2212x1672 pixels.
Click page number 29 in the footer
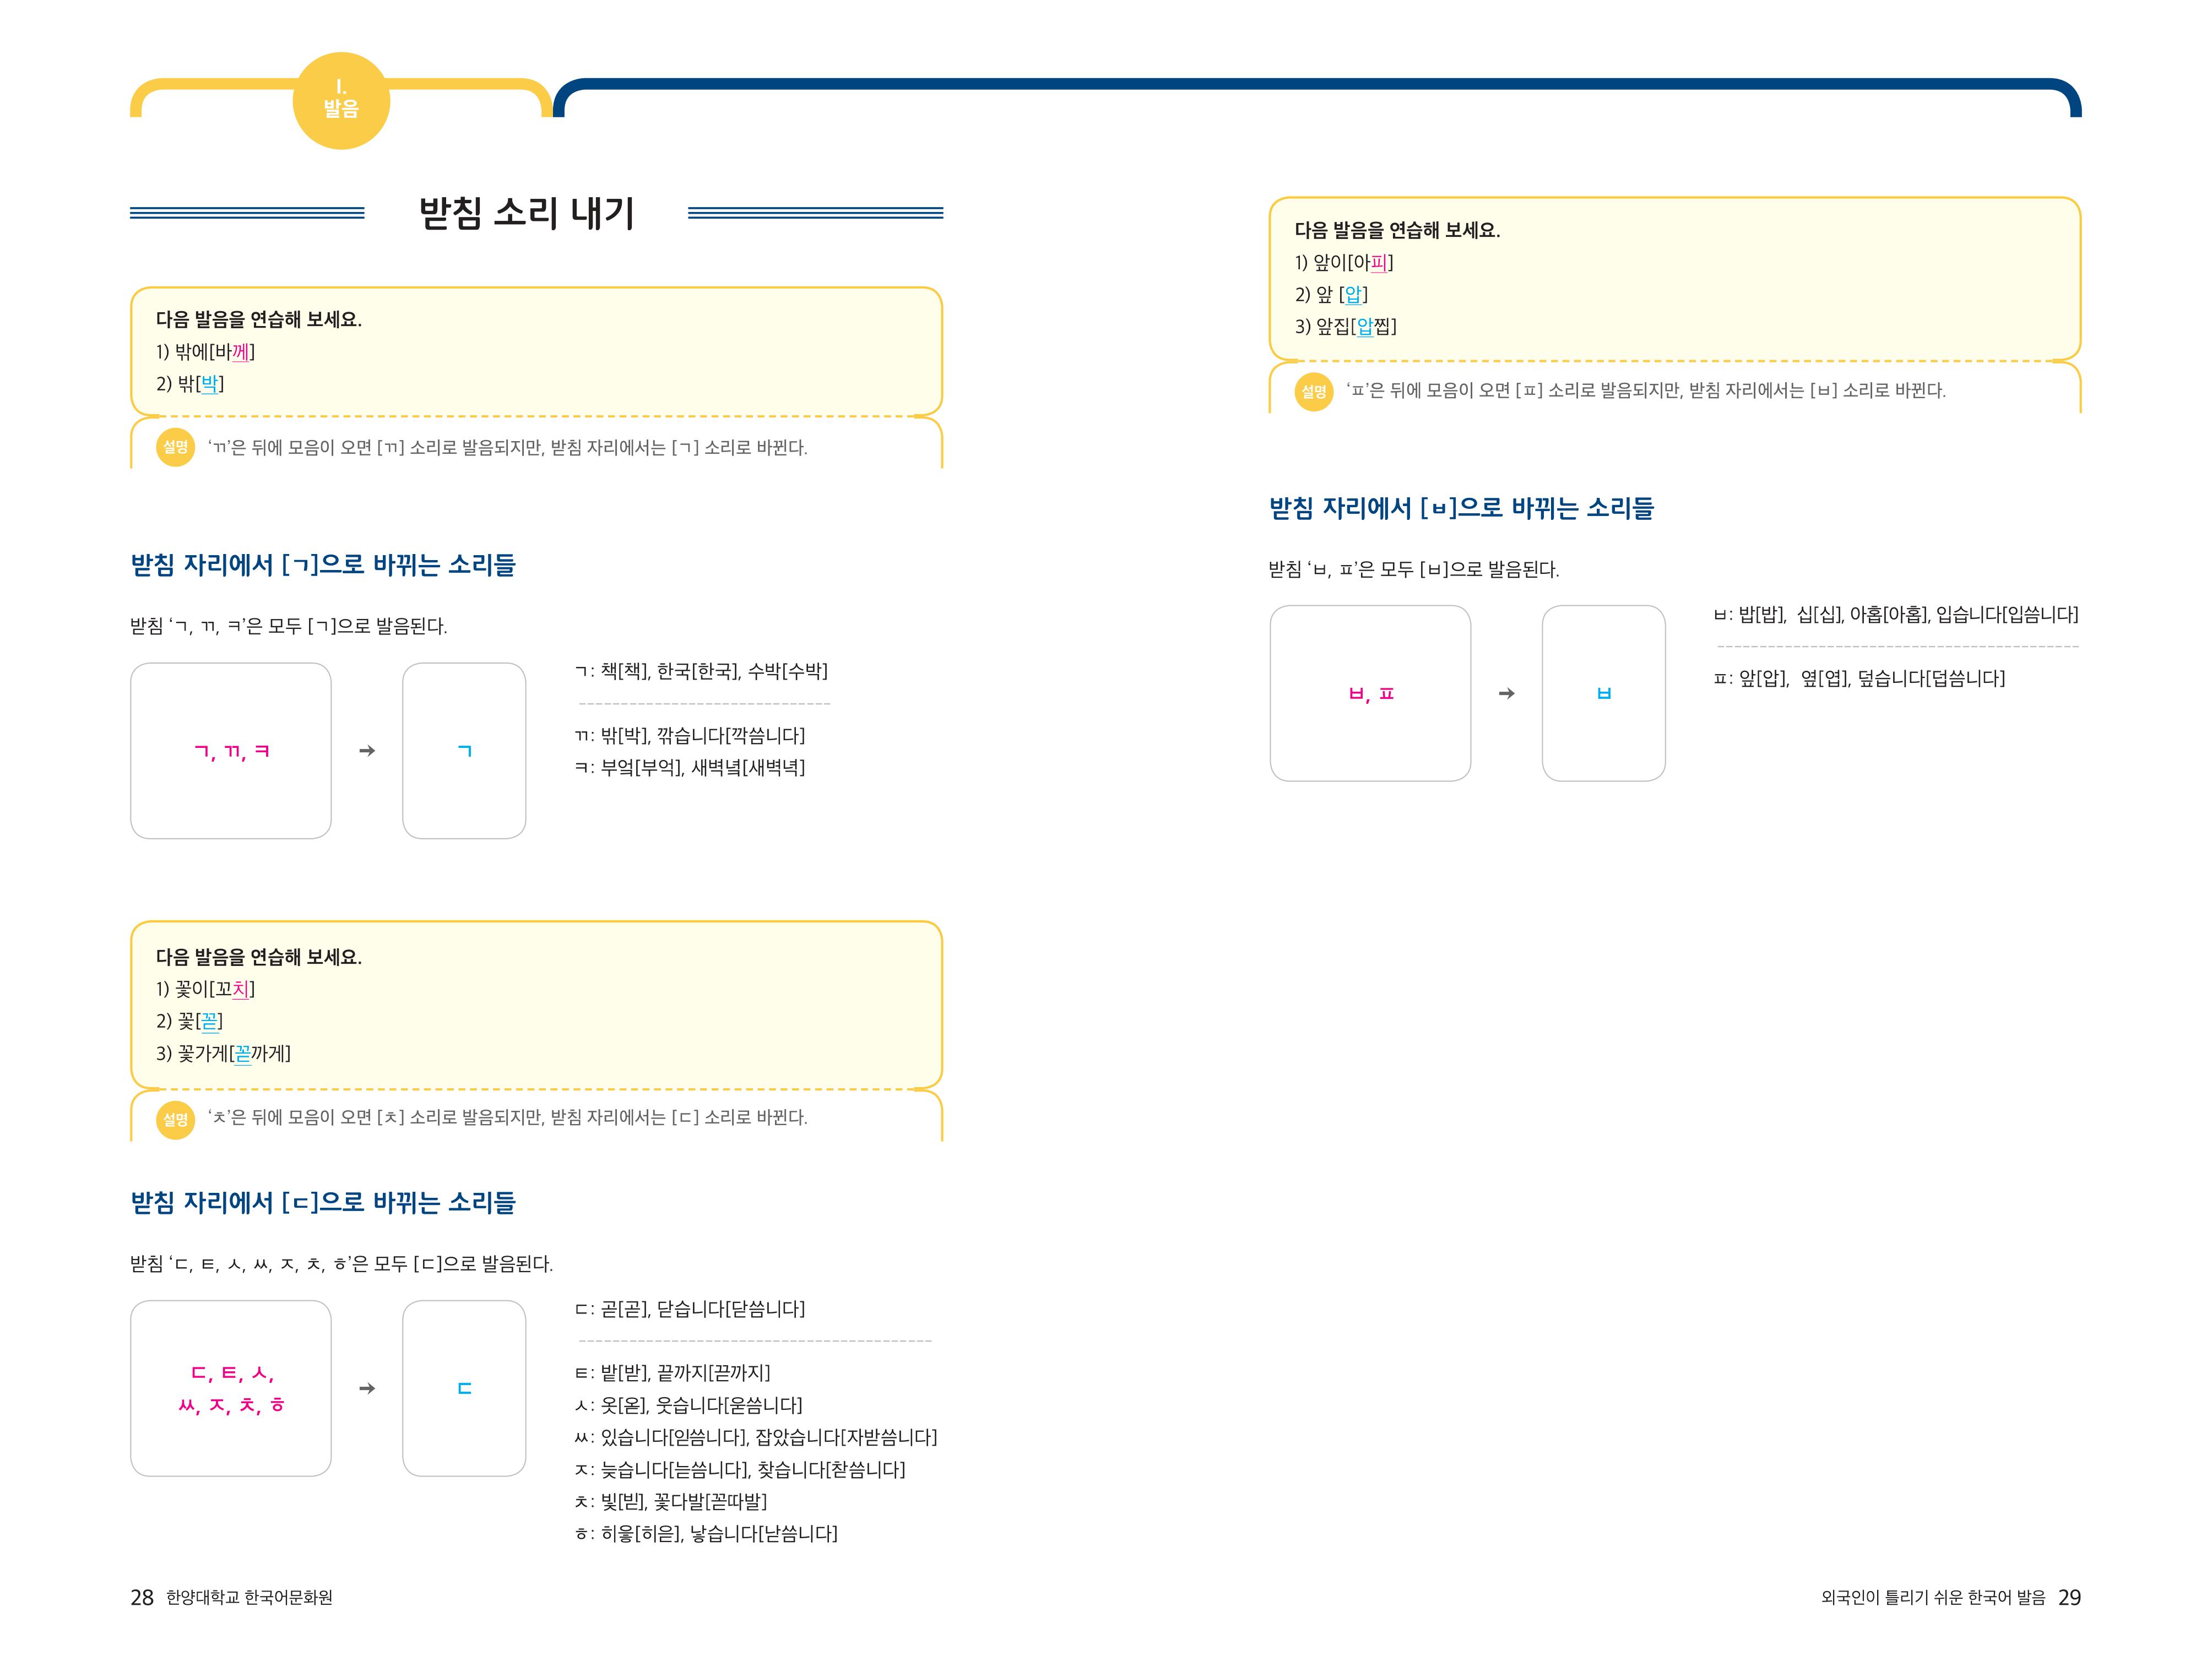pos(2069,1597)
